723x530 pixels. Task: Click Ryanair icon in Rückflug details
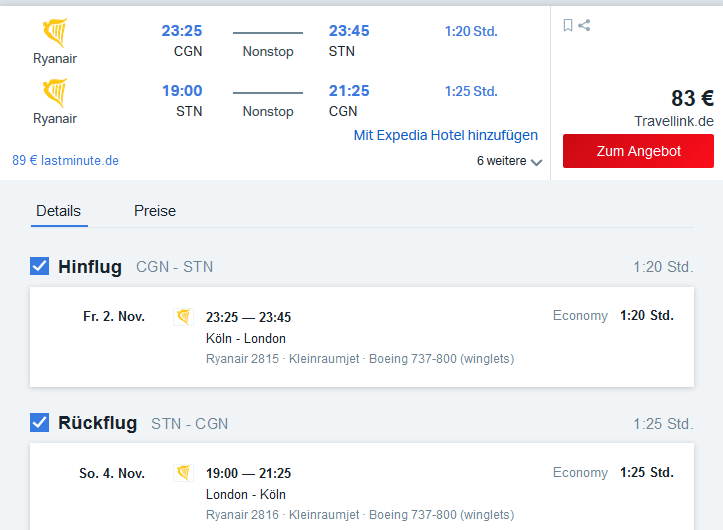(x=183, y=473)
